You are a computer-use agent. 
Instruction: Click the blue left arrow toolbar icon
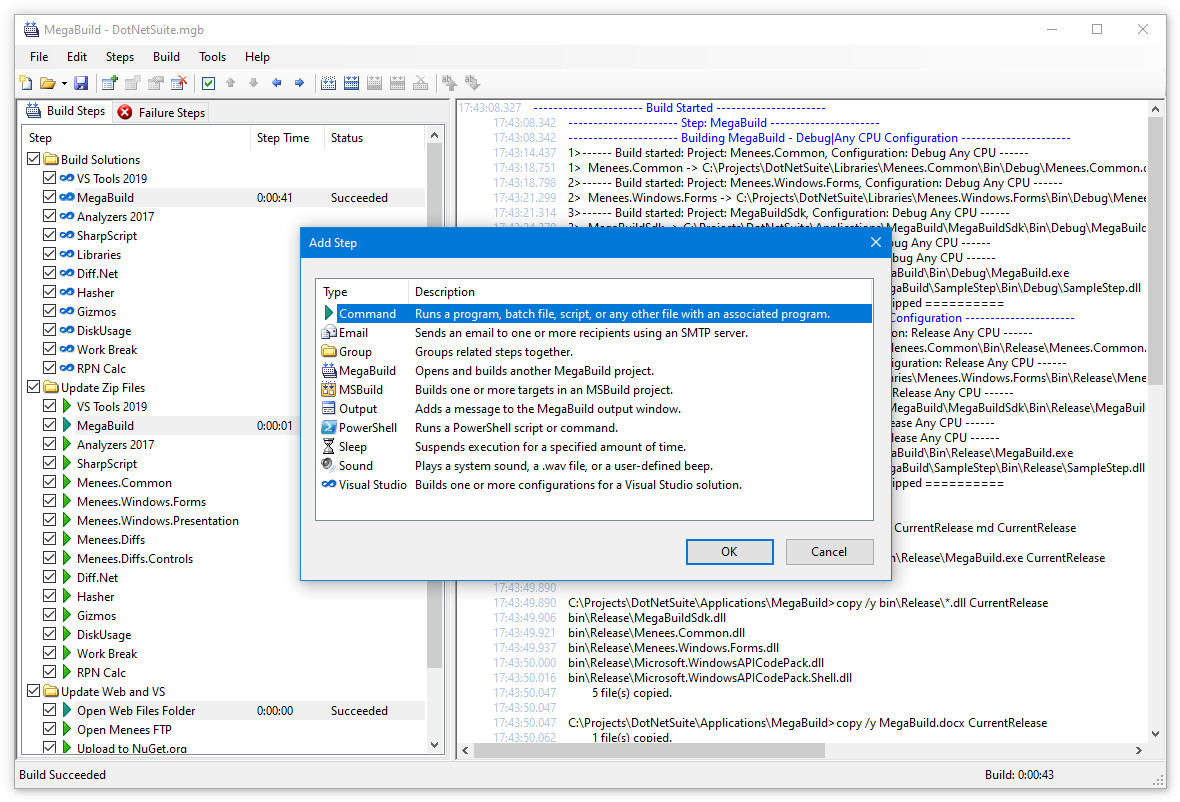coord(277,83)
